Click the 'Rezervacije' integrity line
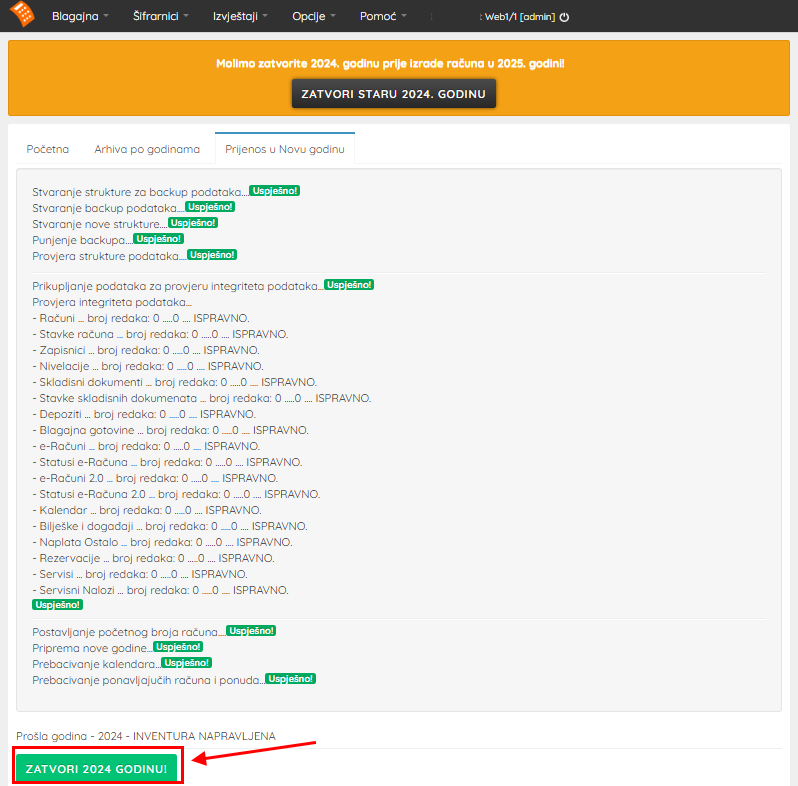The image size is (798, 786). [153, 558]
